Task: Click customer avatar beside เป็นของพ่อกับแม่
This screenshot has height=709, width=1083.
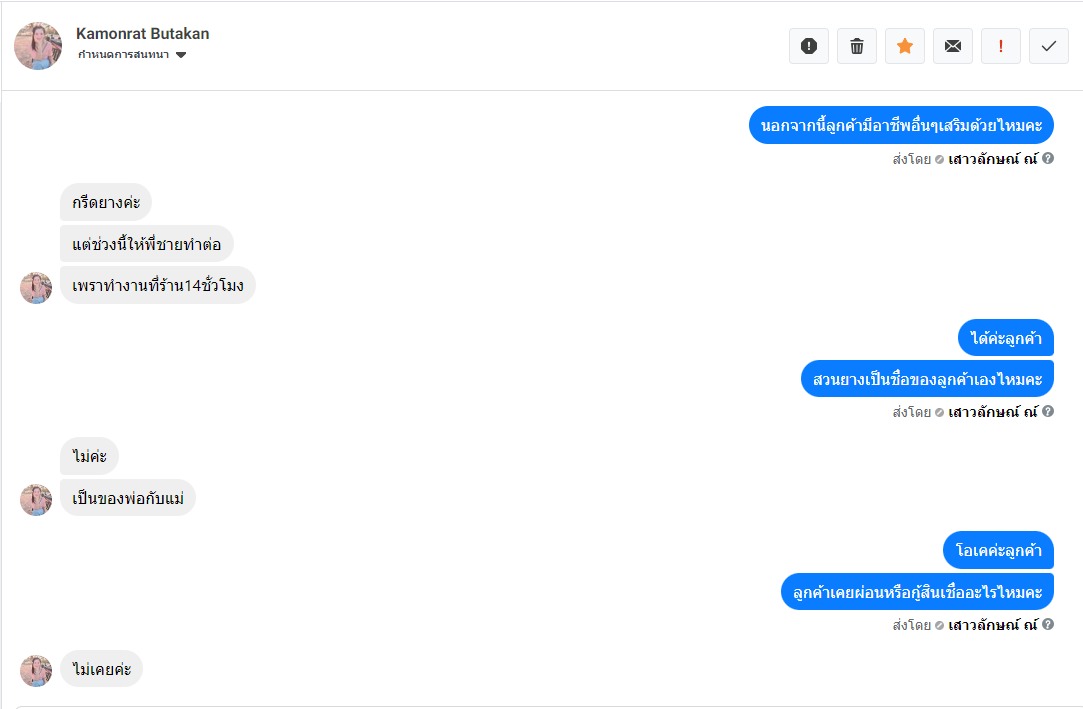Action: 36,499
